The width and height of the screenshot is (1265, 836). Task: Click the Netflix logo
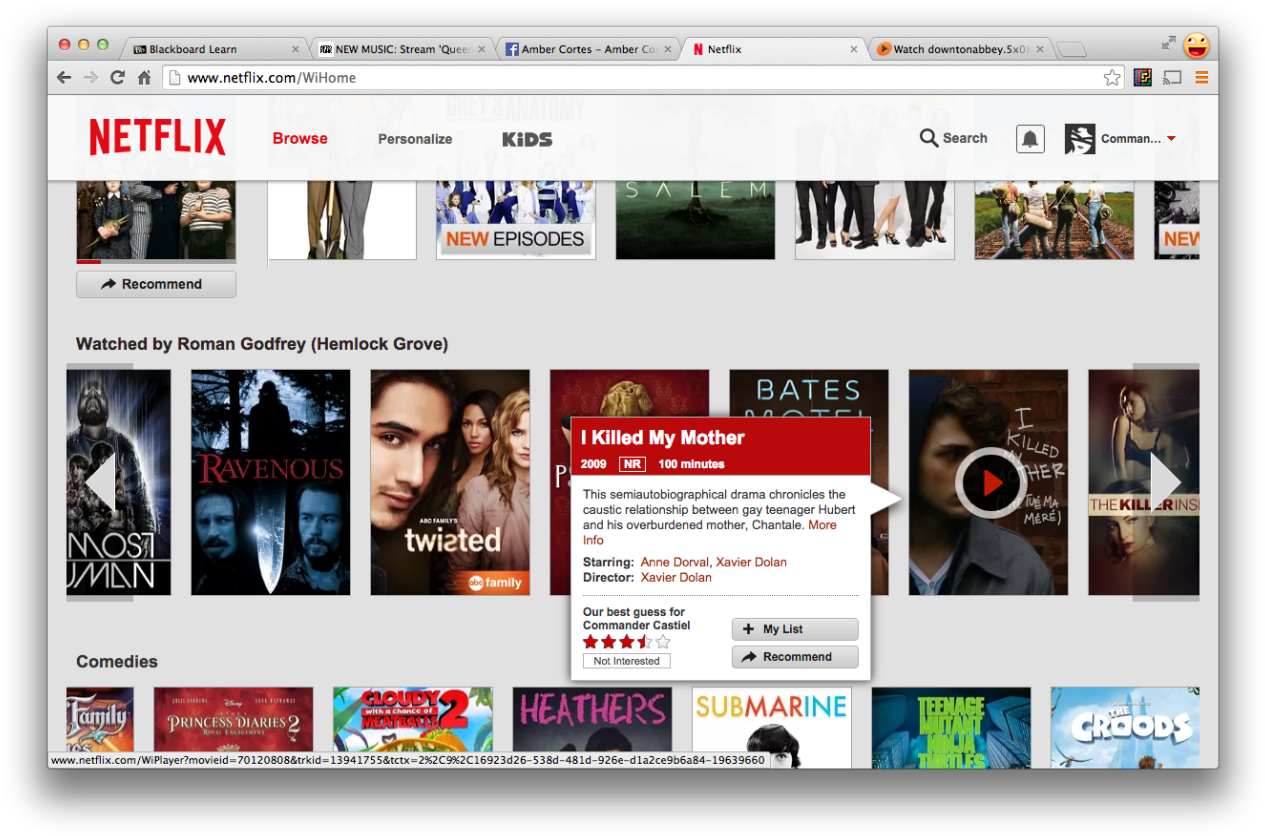(156, 136)
